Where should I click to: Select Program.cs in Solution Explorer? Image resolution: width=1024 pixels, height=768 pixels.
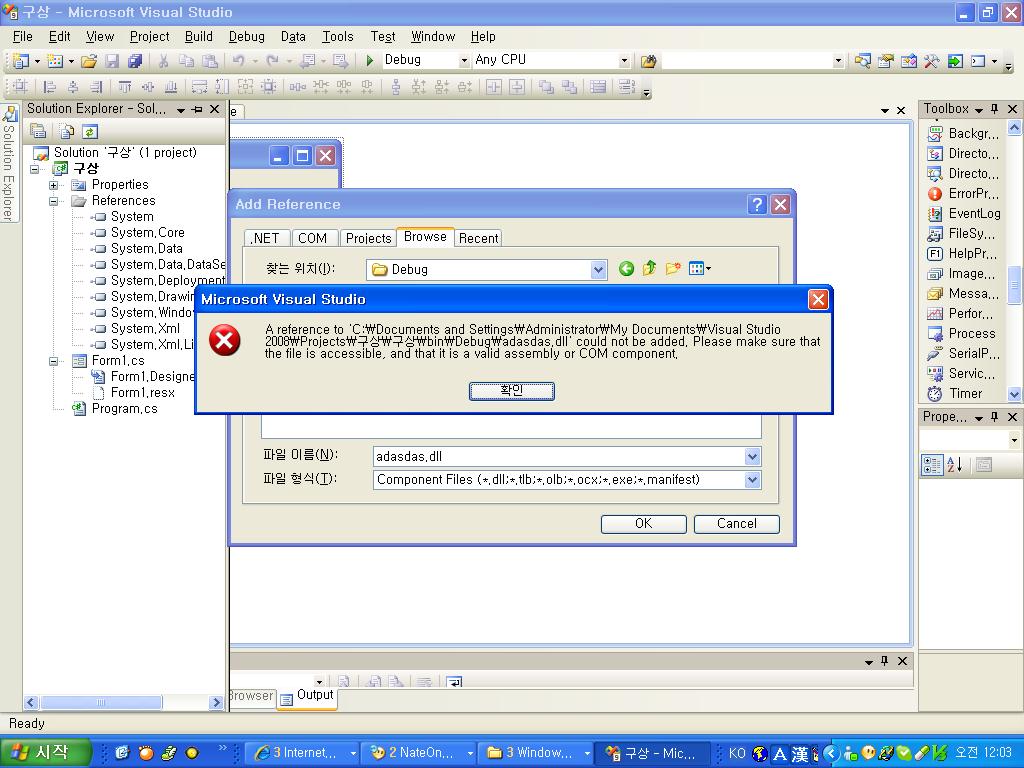pyautogui.click(x=124, y=409)
